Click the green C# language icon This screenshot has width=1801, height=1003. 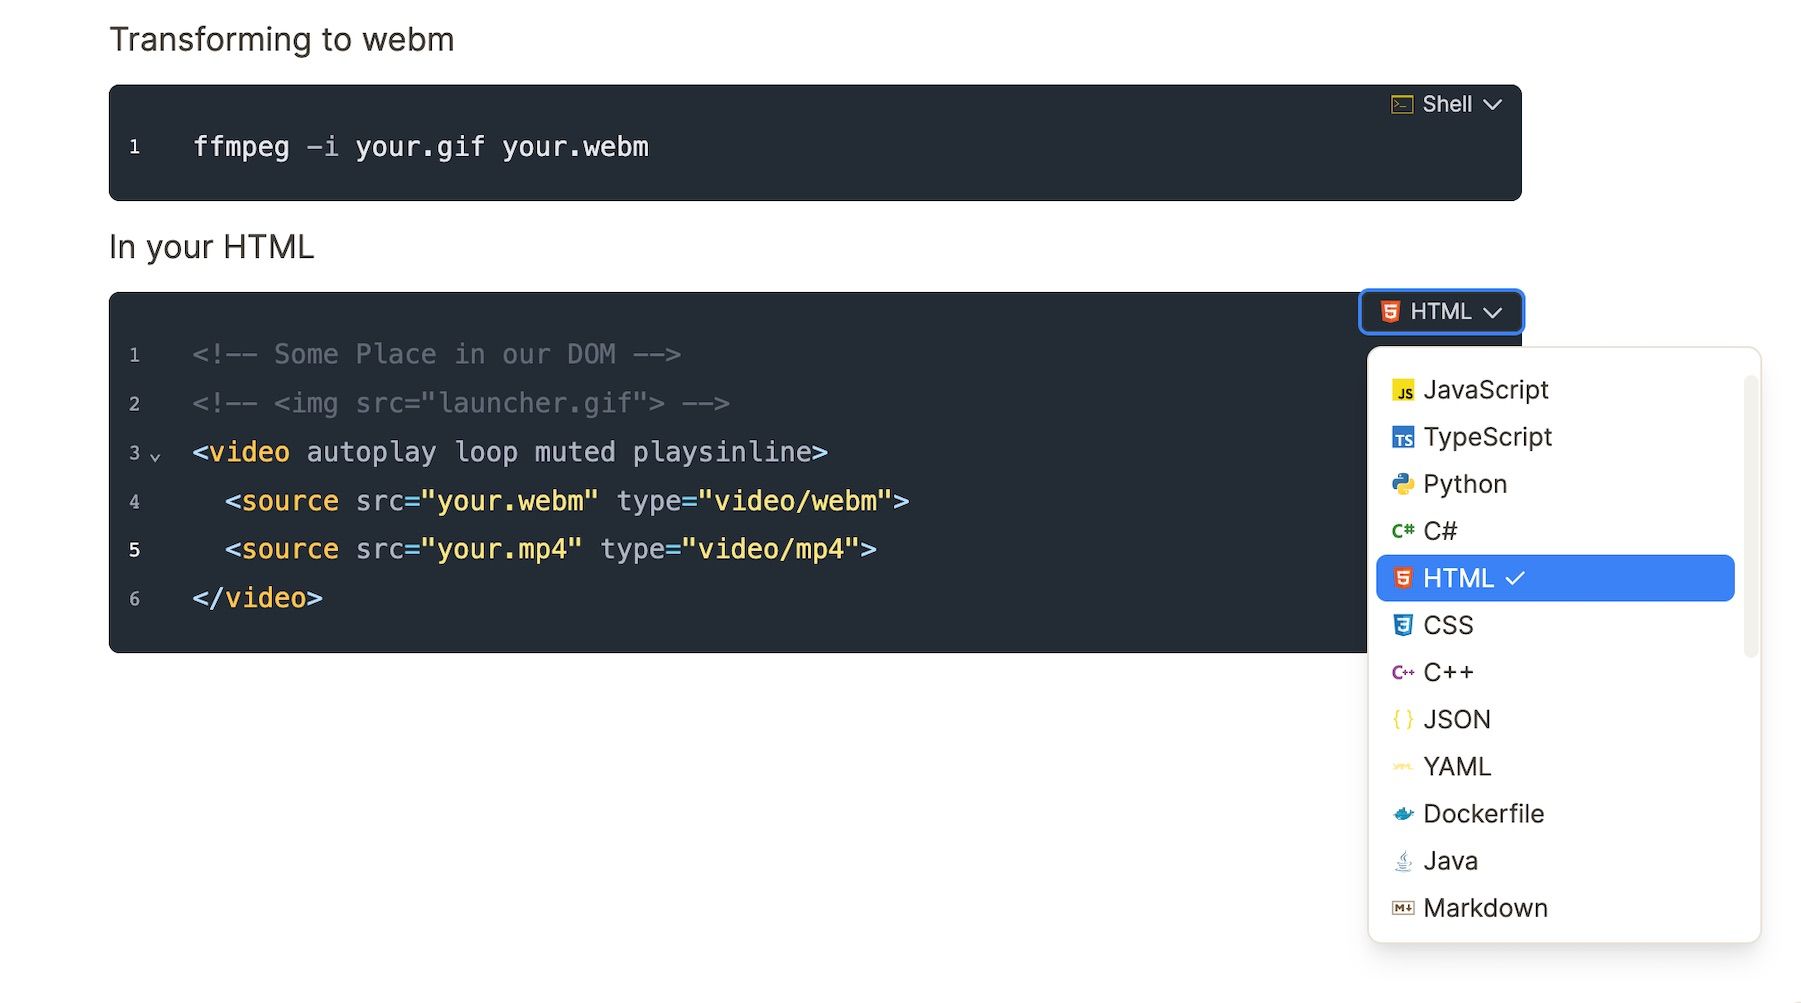coord(1403,531)
